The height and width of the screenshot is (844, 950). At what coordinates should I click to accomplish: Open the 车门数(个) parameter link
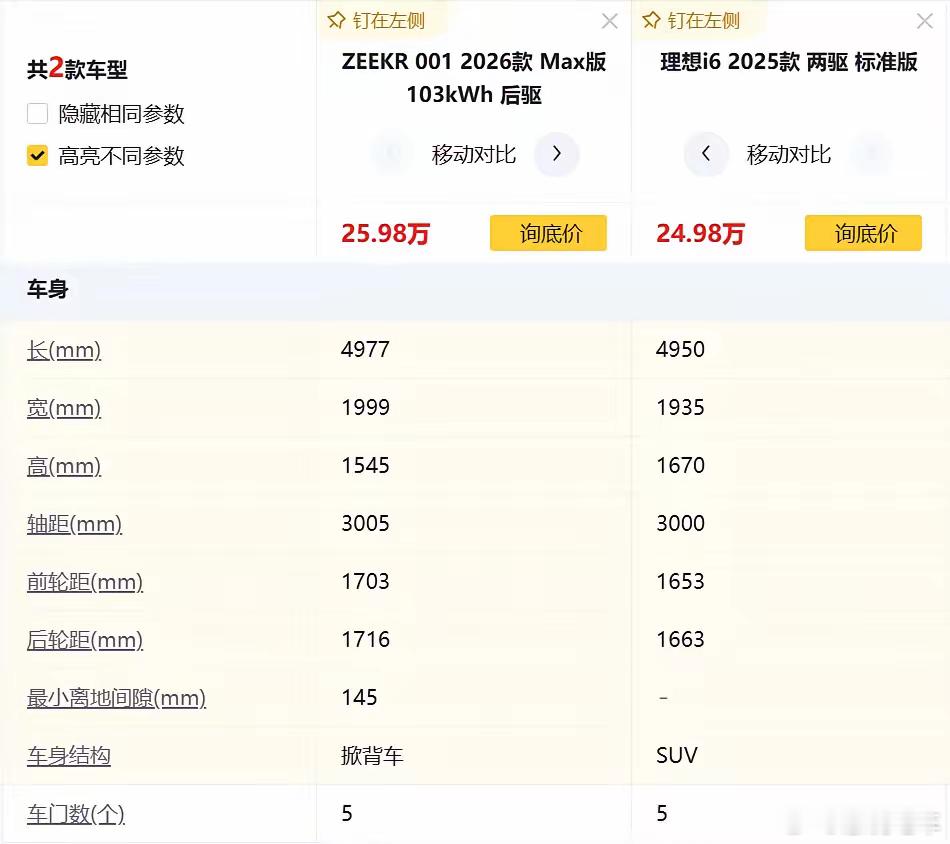point(76,814)
